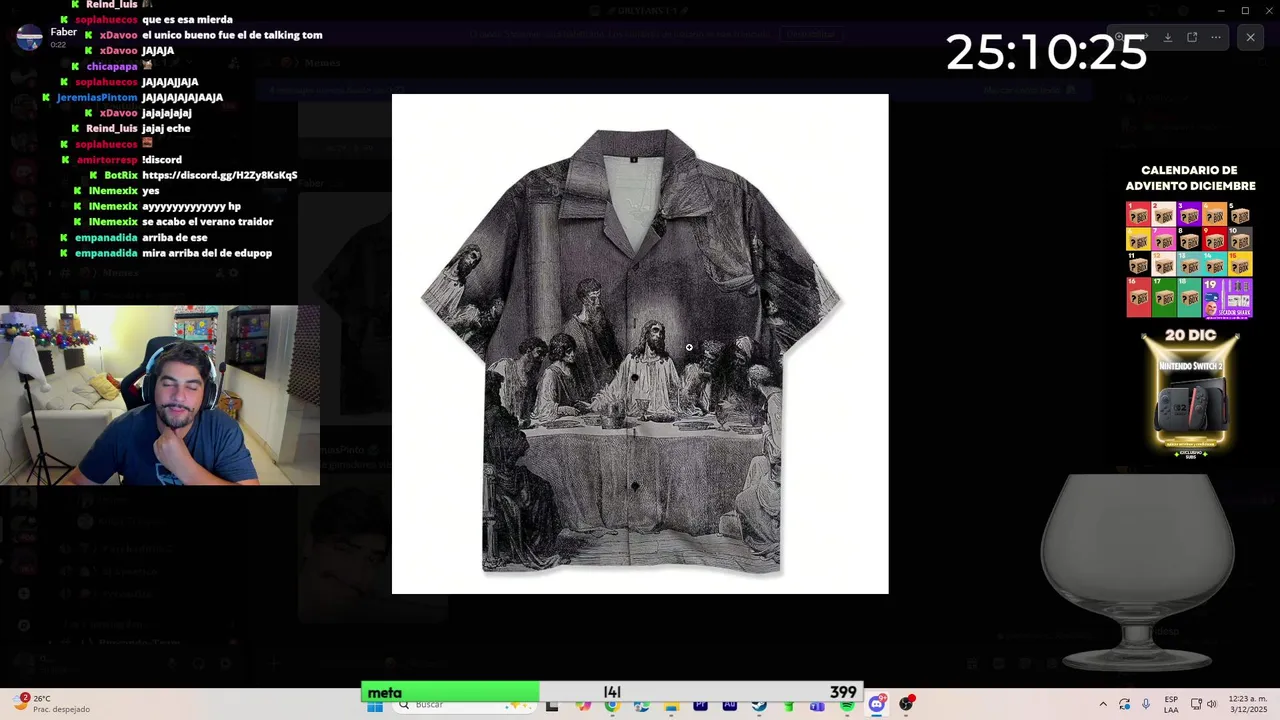
Task: Open Google Chrome from the taskbar
Action: [612, 705]
